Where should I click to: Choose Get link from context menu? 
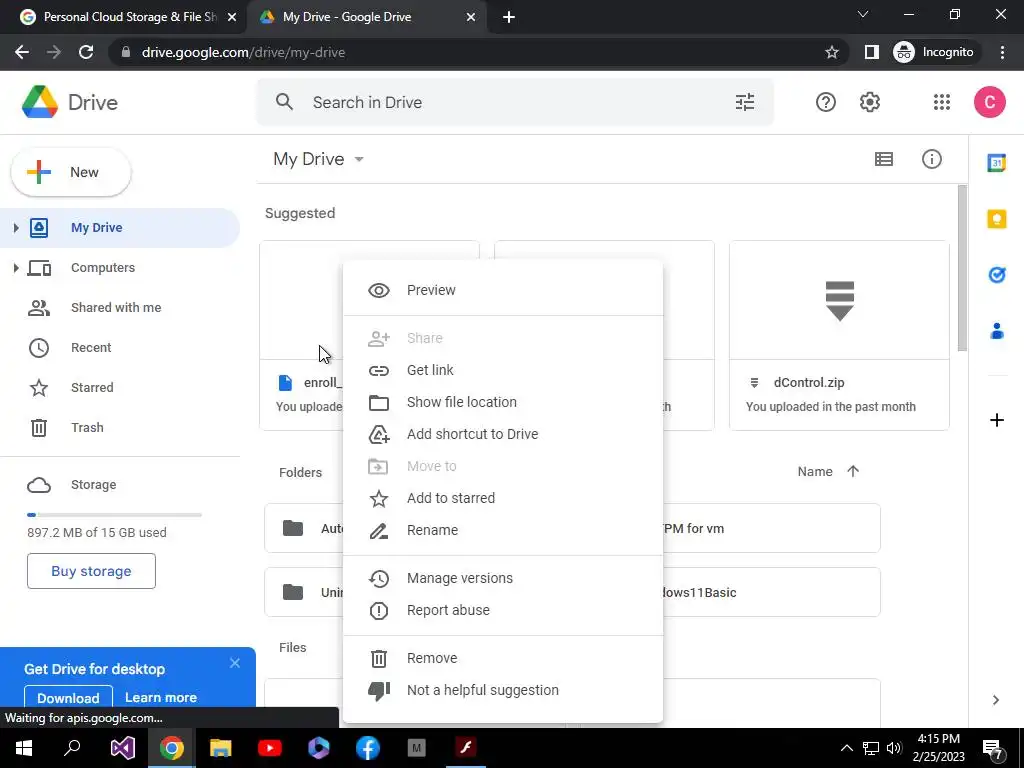tap(503, 370)
